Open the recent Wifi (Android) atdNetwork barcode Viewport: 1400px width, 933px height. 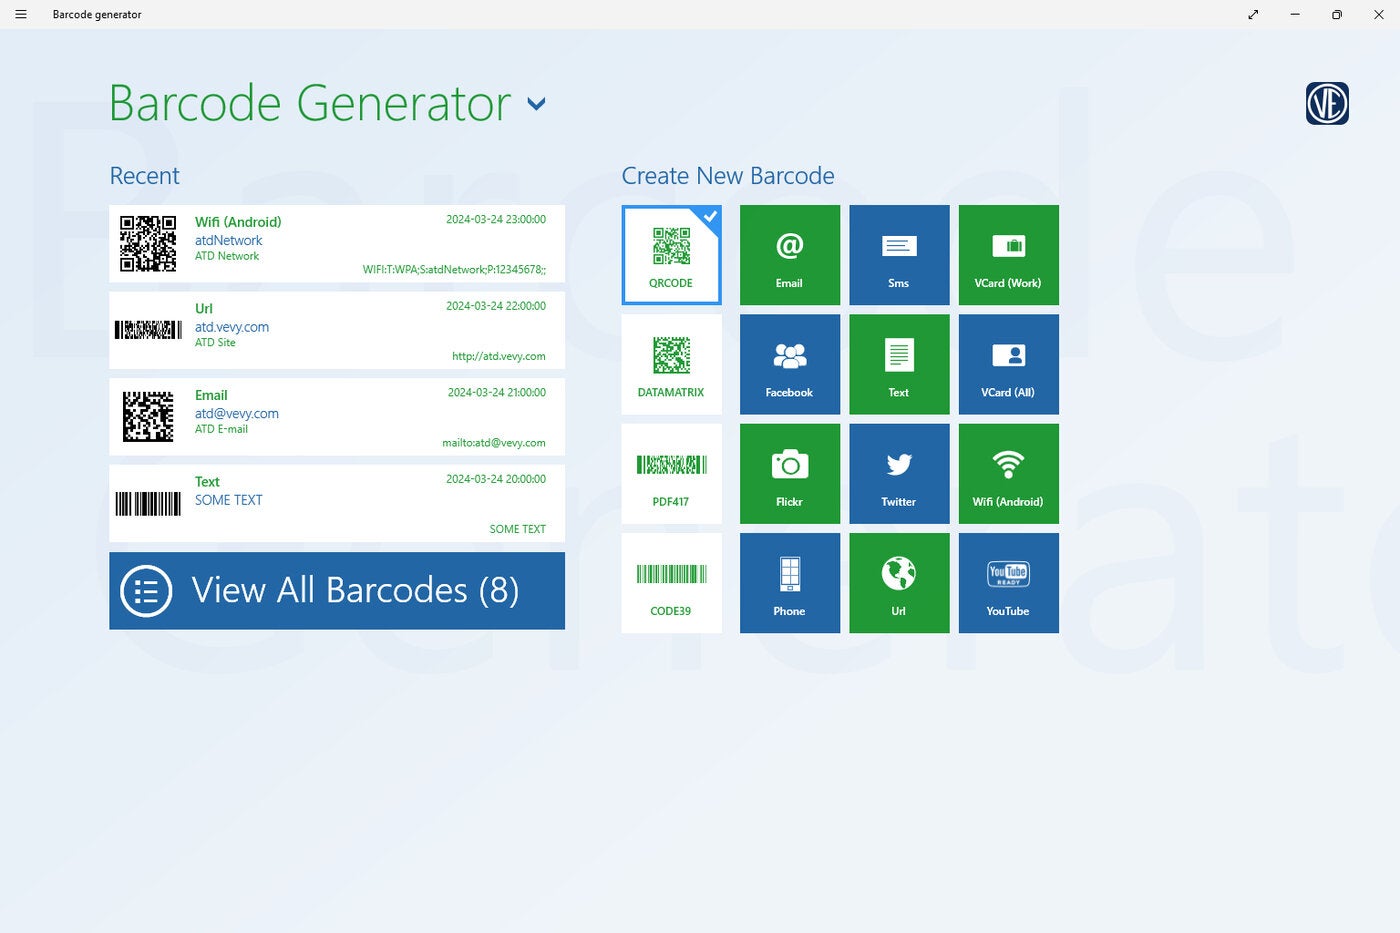point(337,244)
